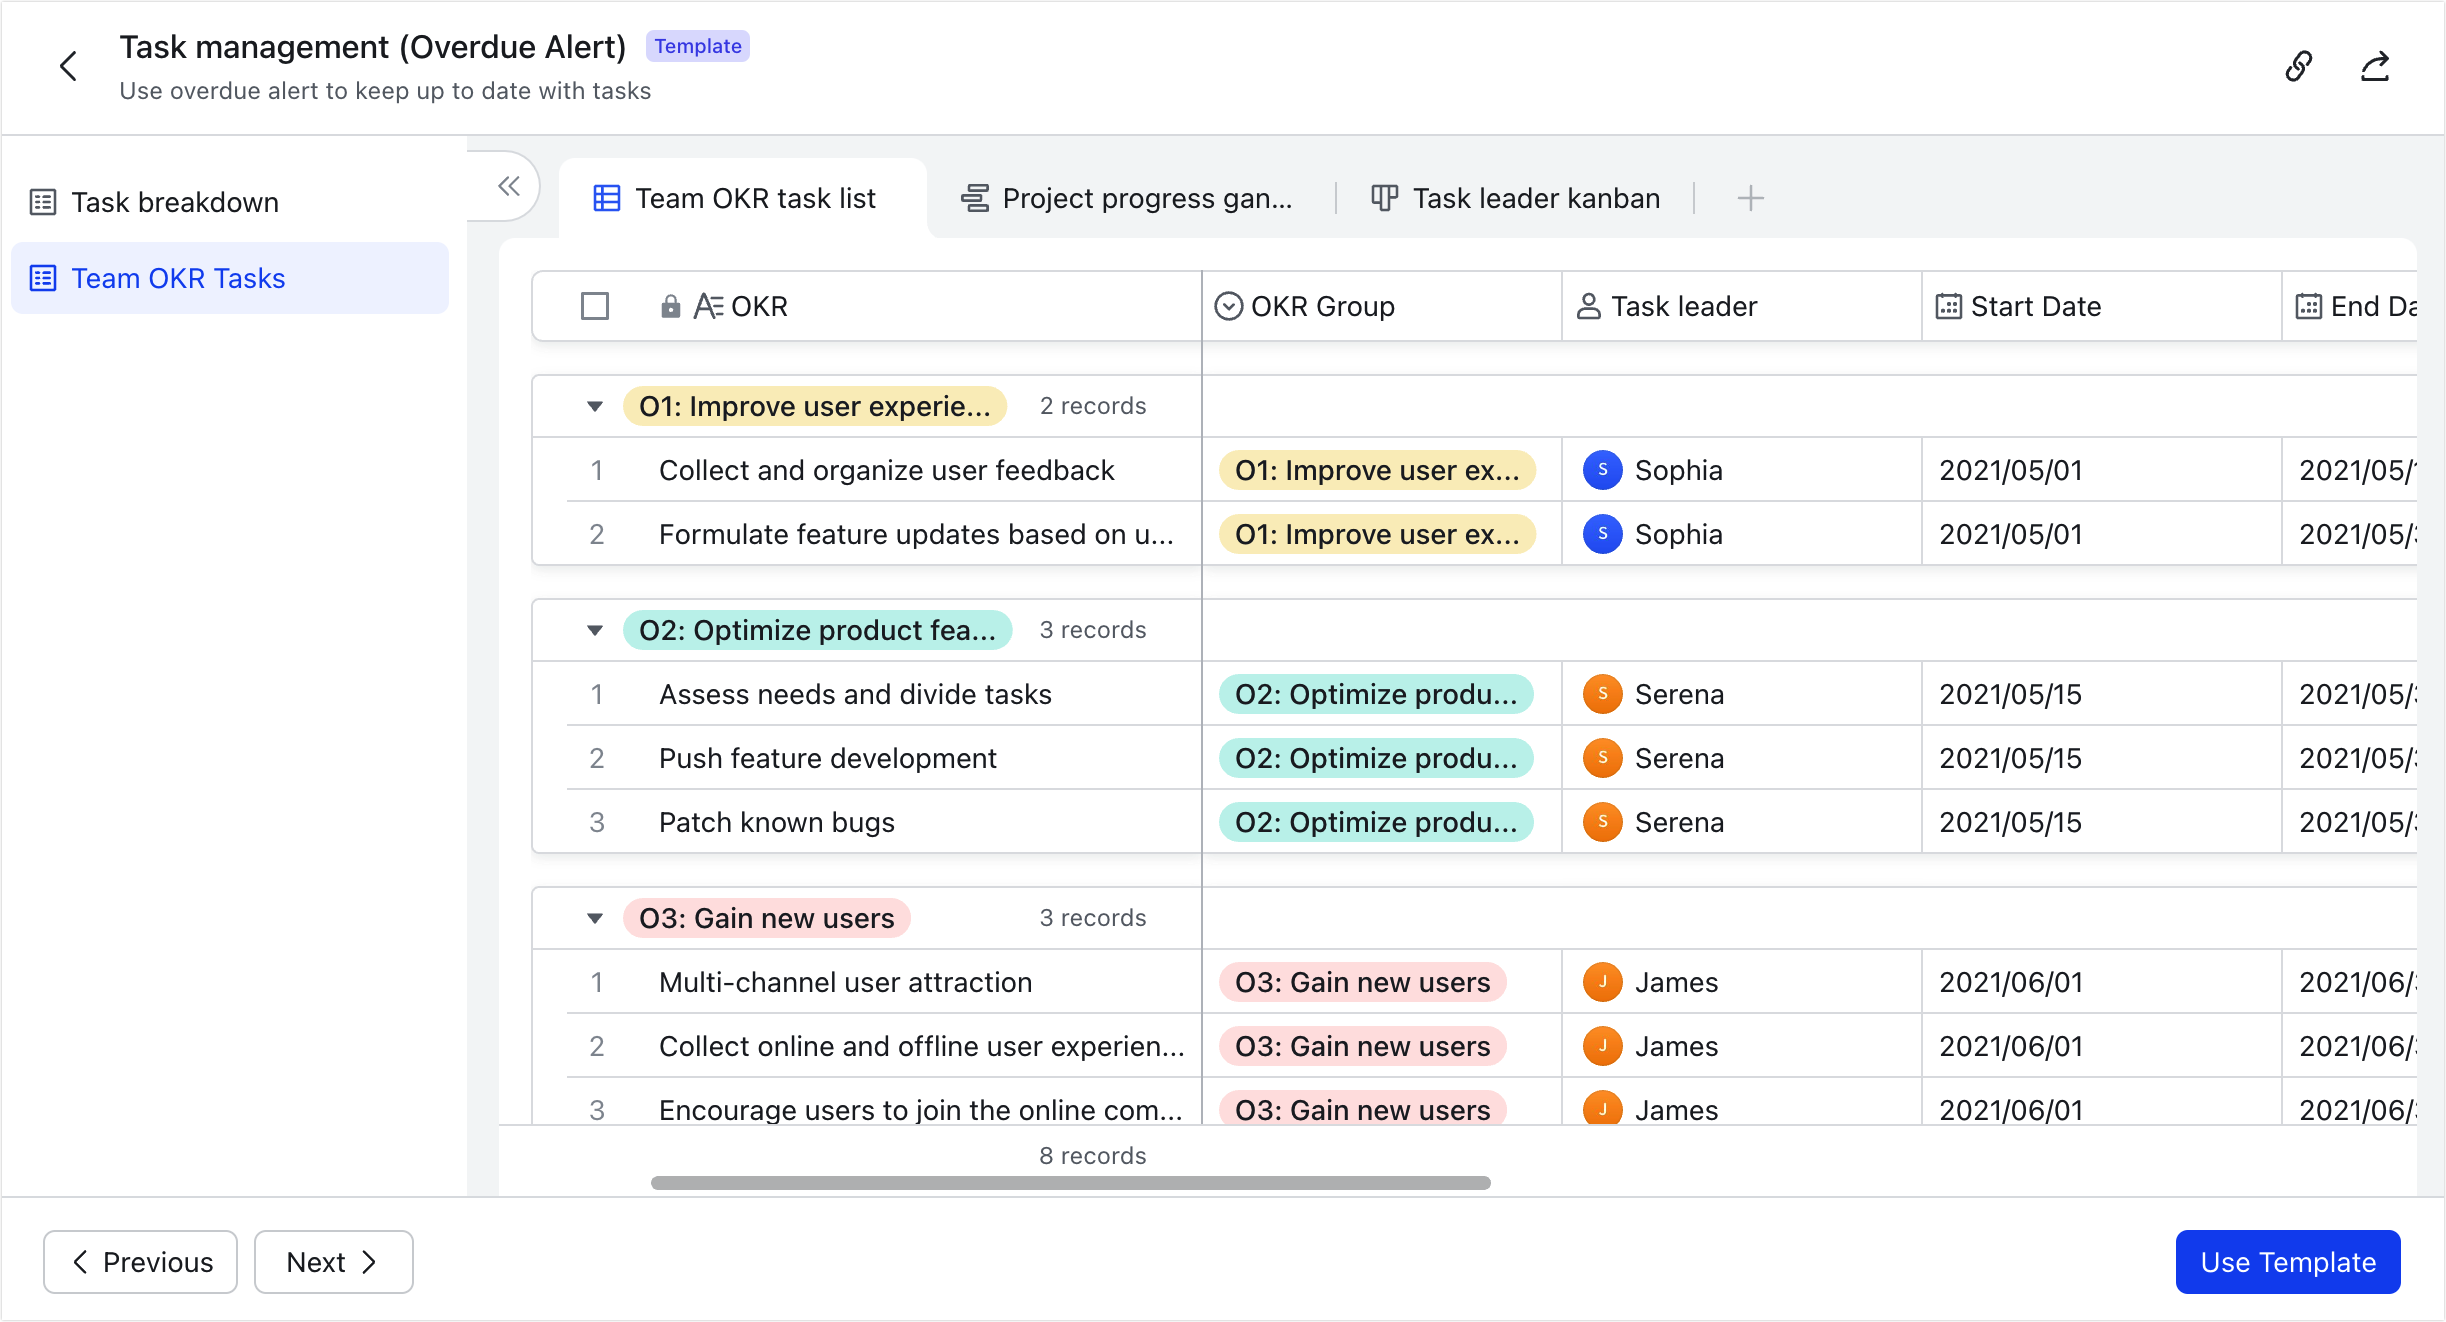Viewport: 2446px width, 1322px height.
Task: Collapse the O3: Gain new users group
Action: (595, 918)
